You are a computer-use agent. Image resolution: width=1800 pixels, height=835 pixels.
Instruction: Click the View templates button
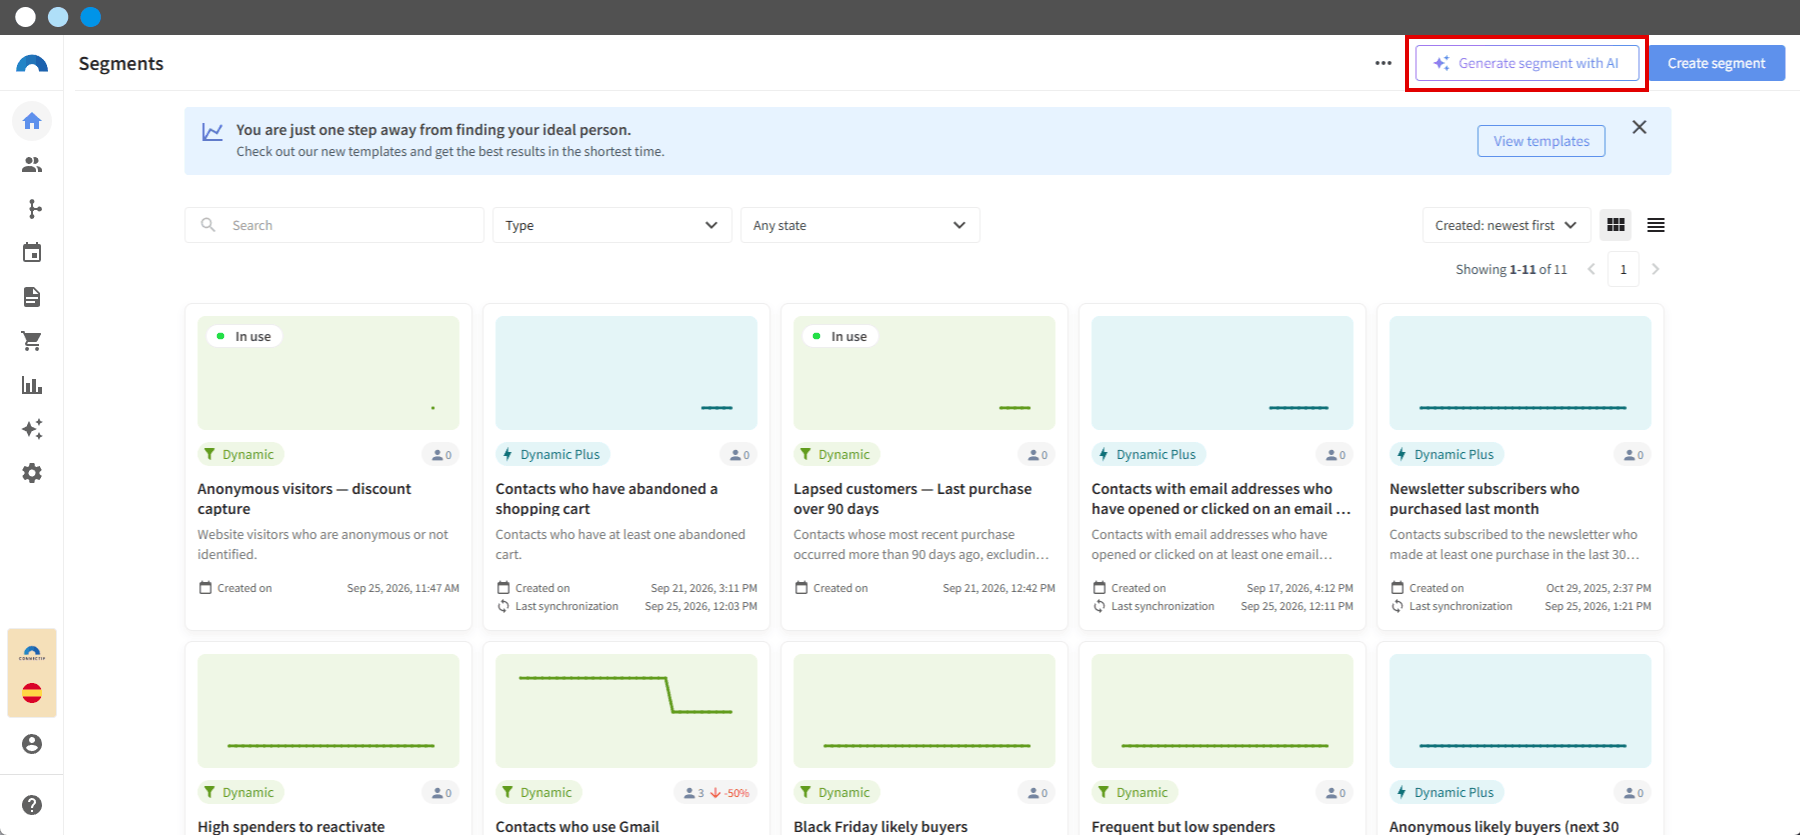tap(1541, 141)
